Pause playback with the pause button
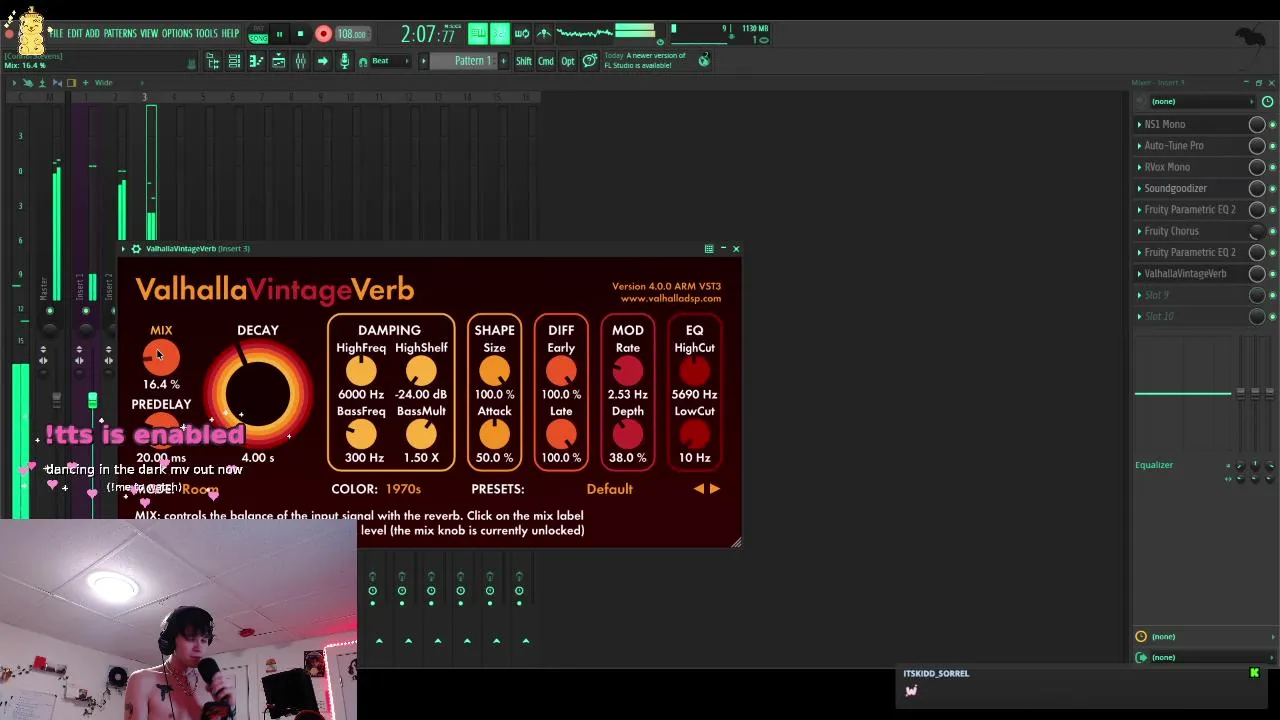This screenshot has width=1280, height=720. point(279,34)
